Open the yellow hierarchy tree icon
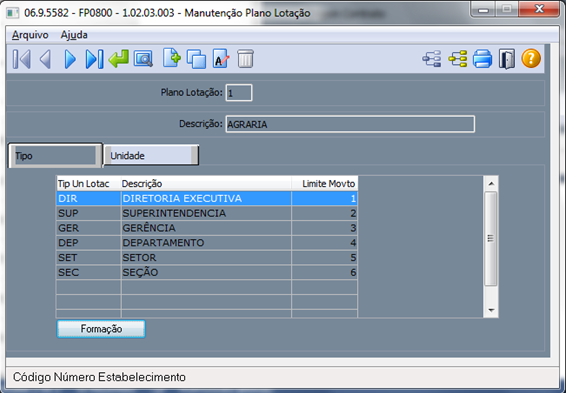566x393 pixels. click(x=458, y=59)
